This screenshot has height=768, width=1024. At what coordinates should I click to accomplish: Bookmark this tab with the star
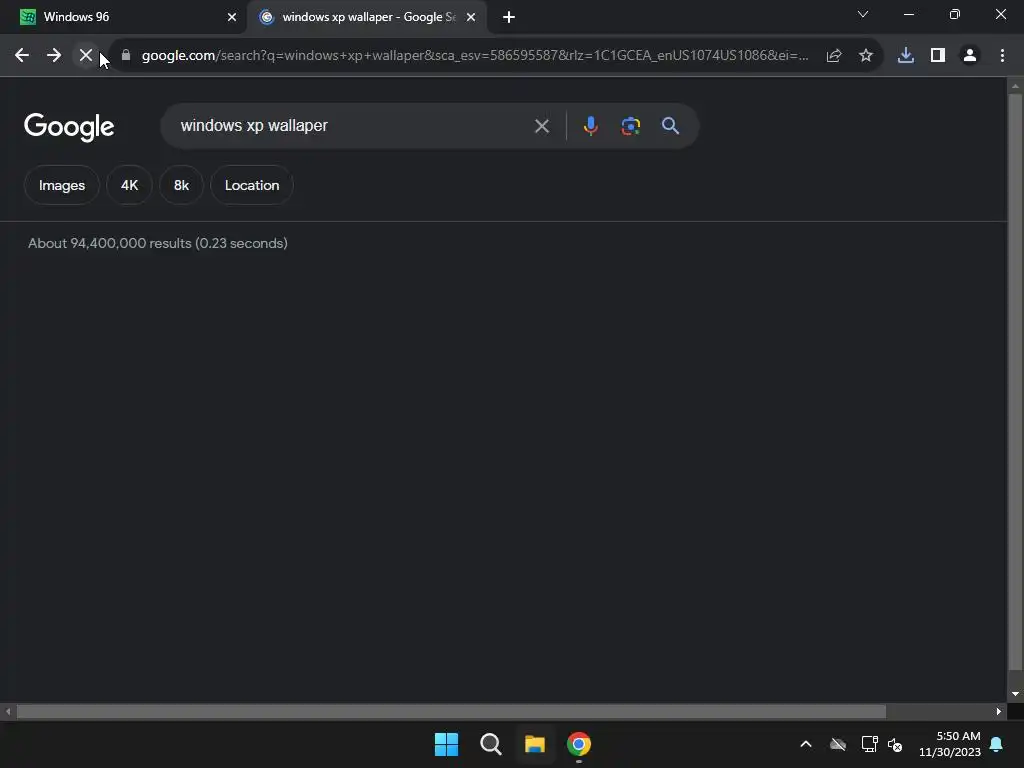tap(866, 56)
